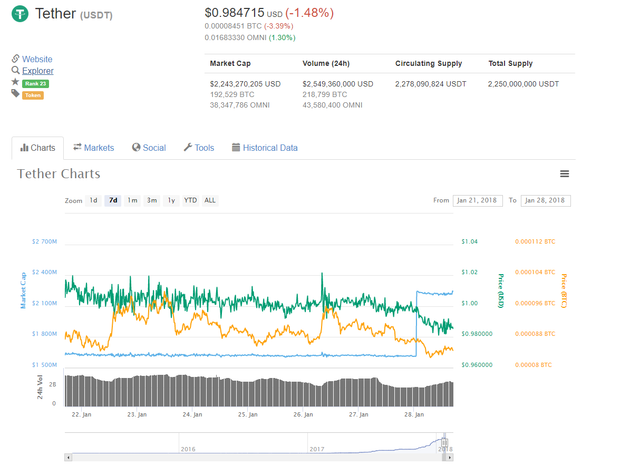This screenshot has width=640, height=465.
Task: Switch to the Markets tab
Action: 93,148
